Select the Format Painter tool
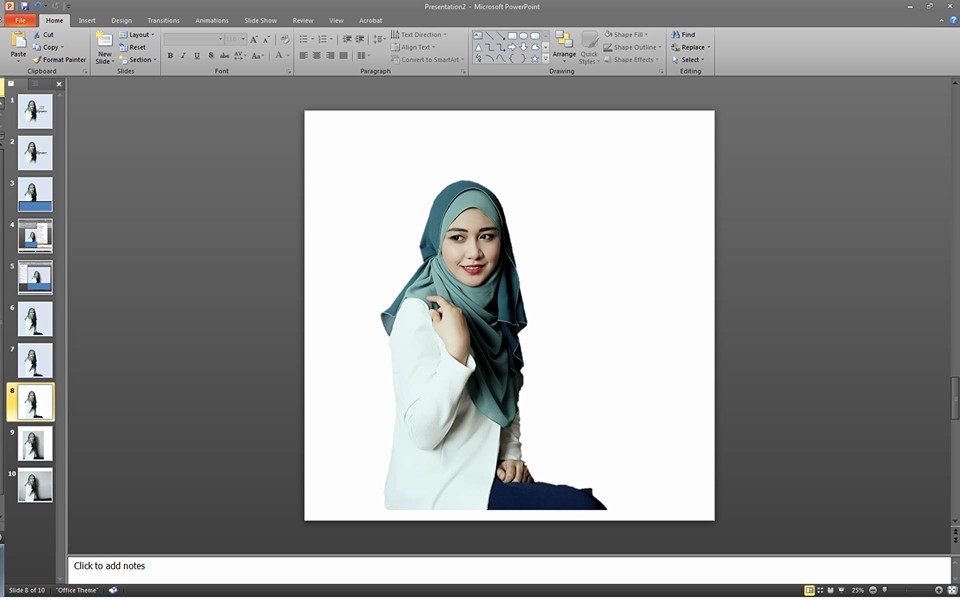The image size is (960, 600). coord(60,59)
